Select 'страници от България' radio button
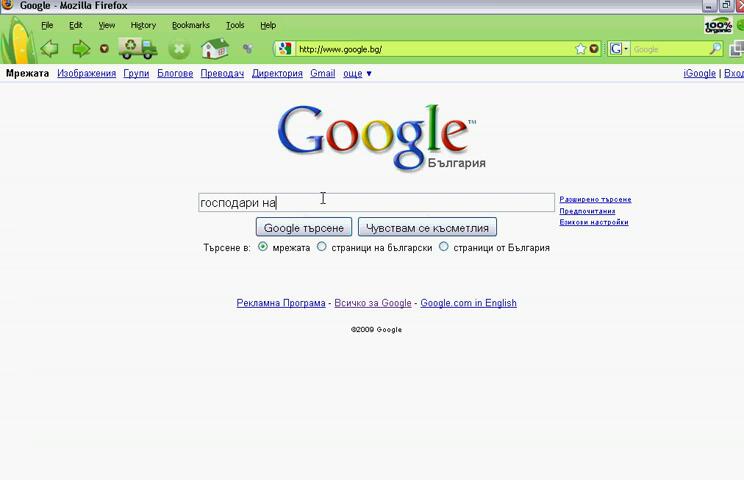This screenshot has width=744, height=480. [x=444, y=247]
